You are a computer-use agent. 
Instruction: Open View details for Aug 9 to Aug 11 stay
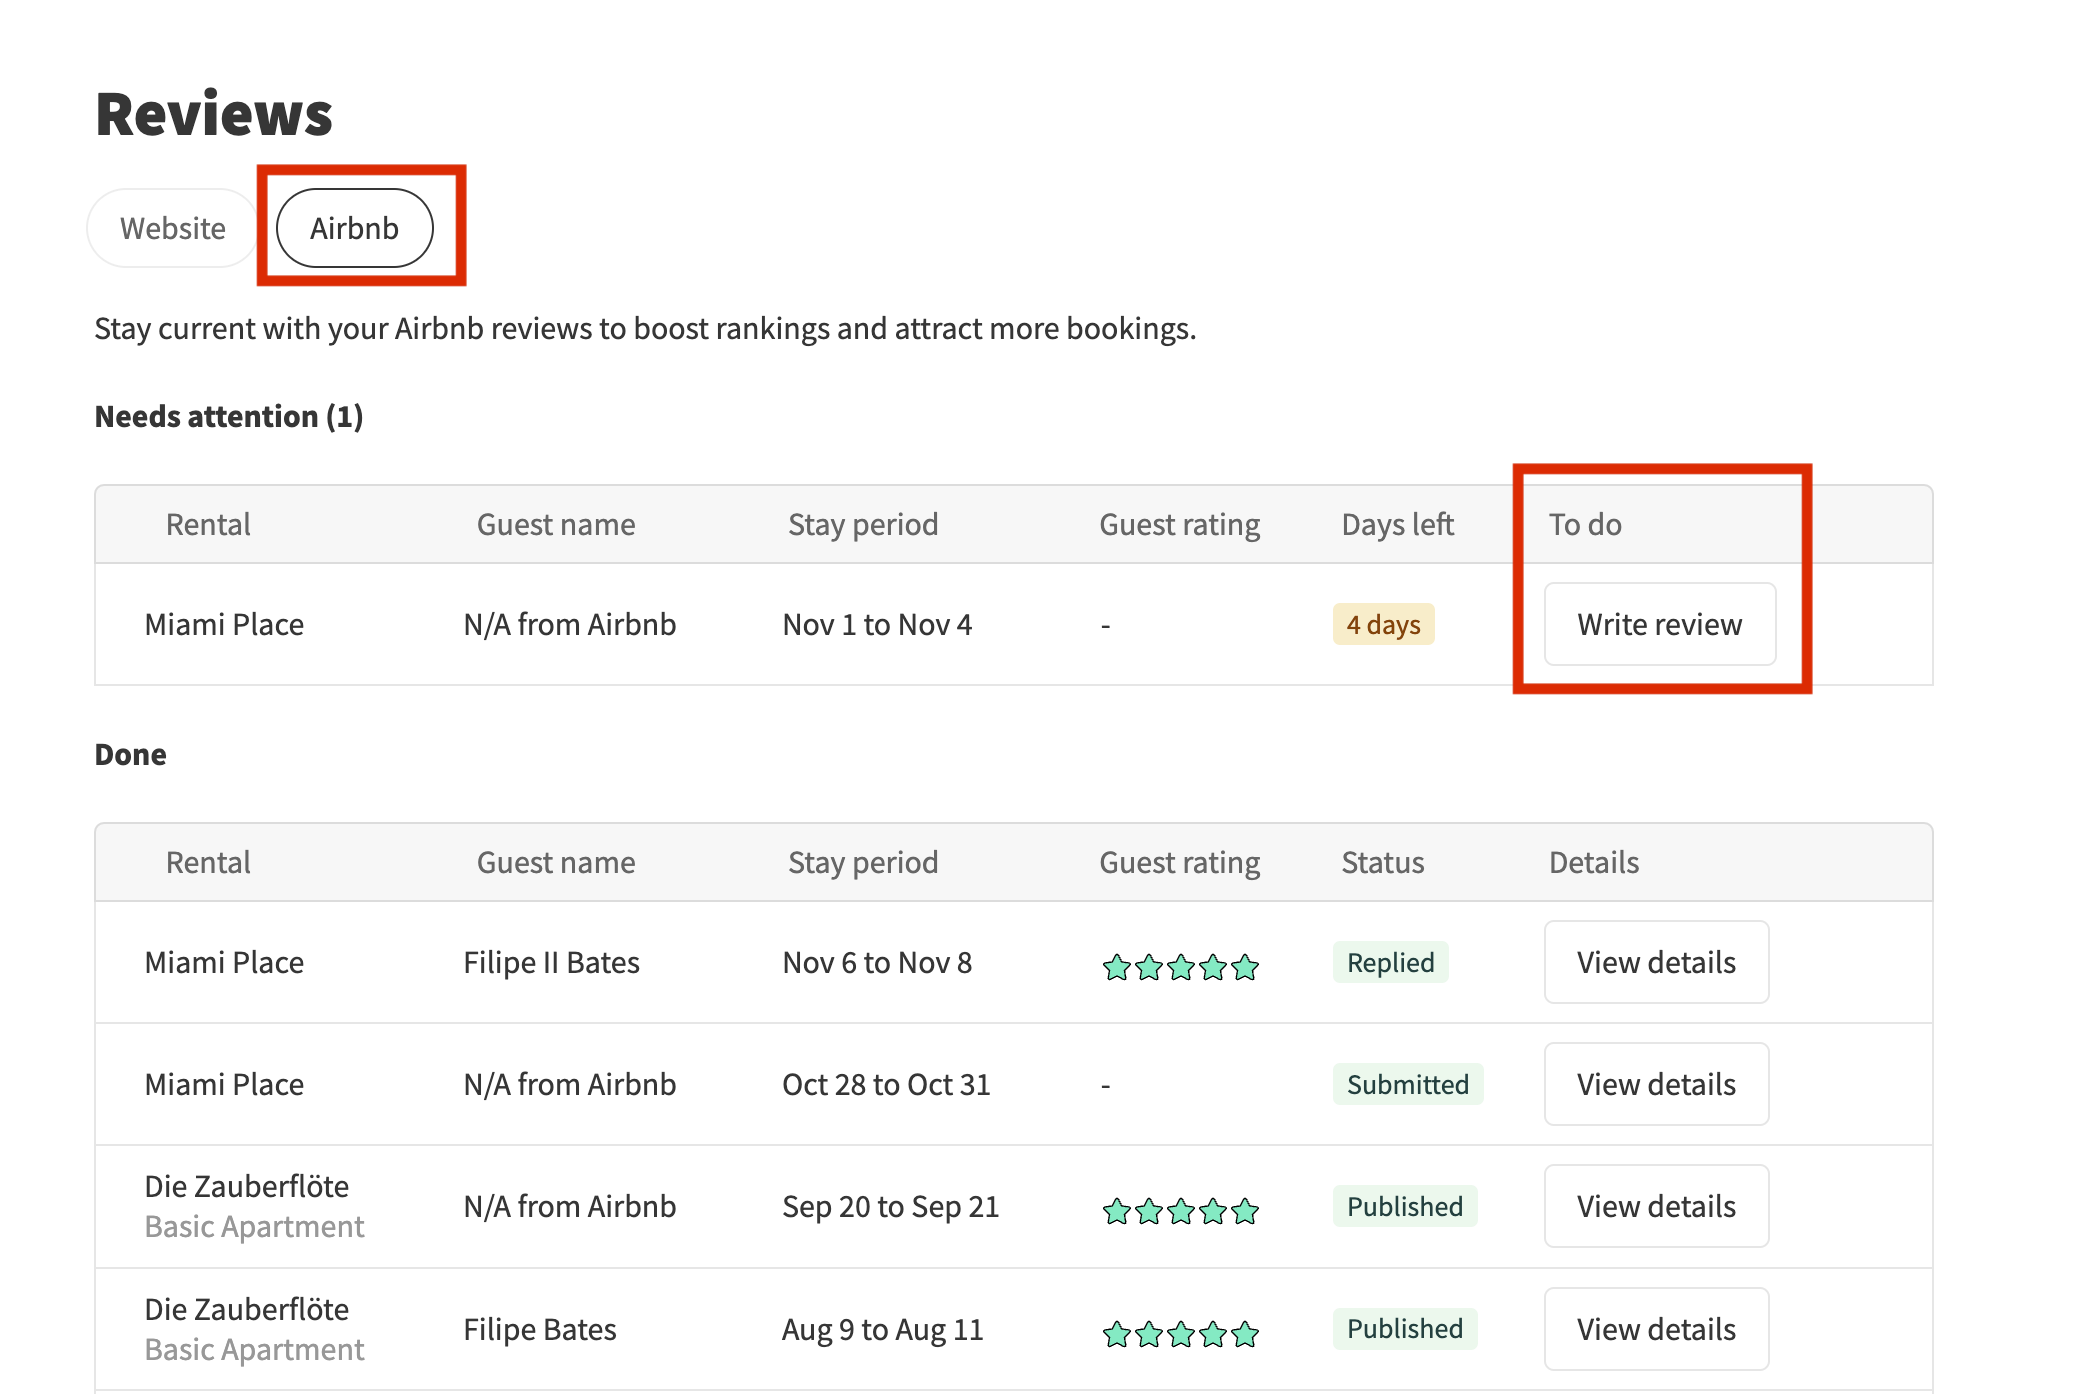[1656, 1329]
